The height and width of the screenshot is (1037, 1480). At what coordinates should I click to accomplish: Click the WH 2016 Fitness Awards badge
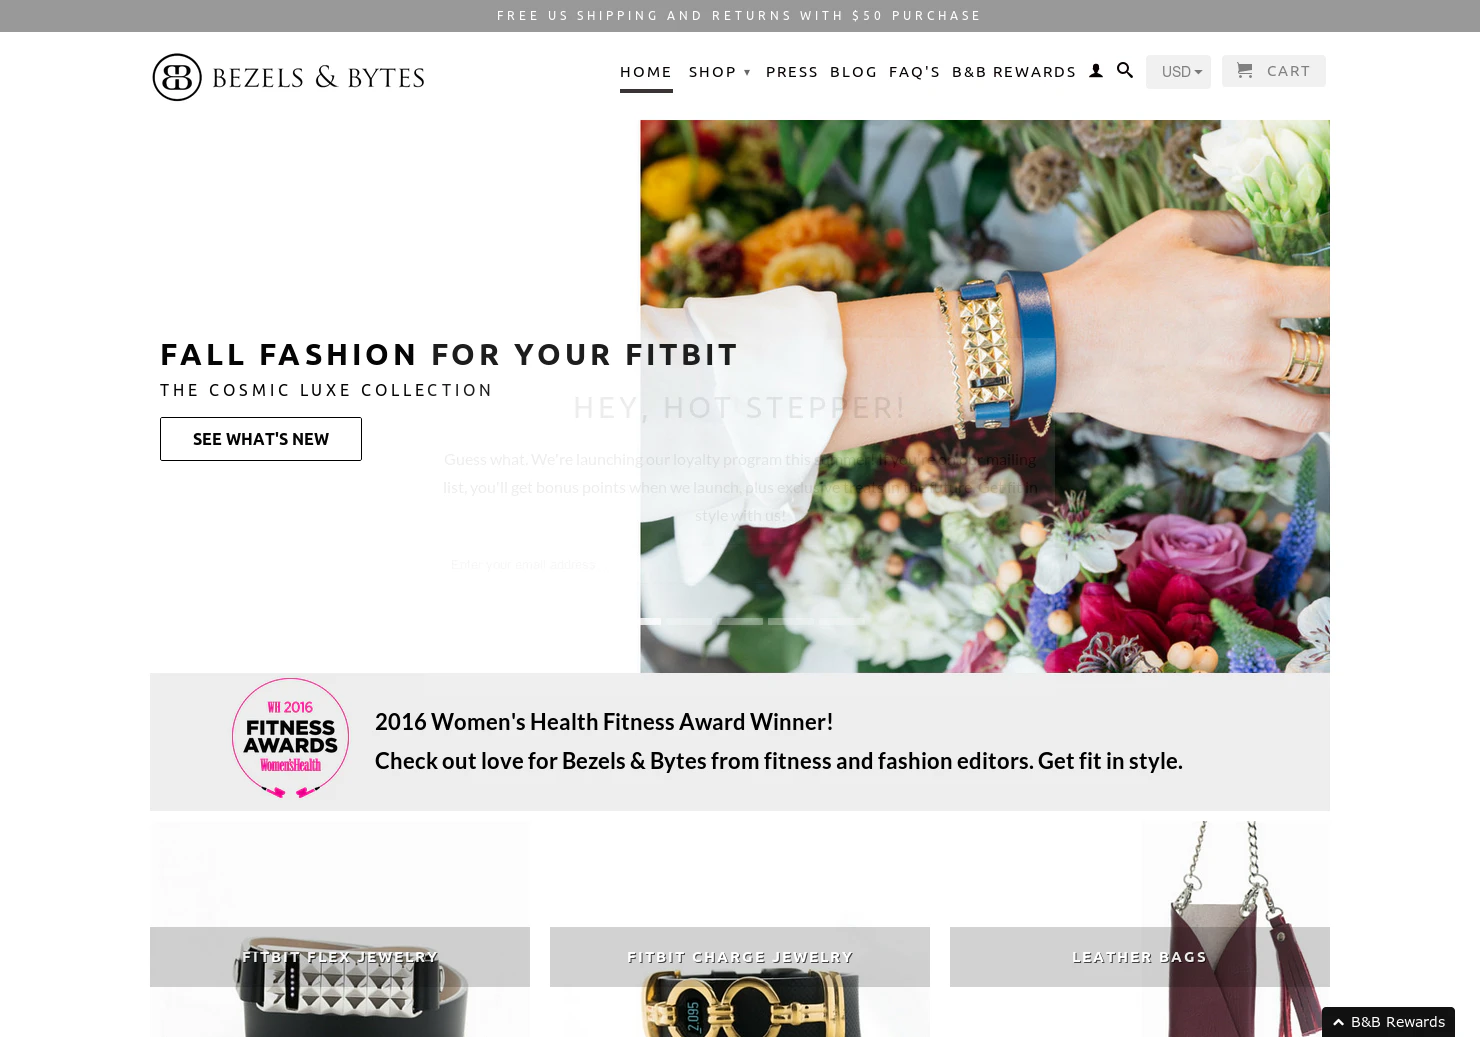pos(290,739)
